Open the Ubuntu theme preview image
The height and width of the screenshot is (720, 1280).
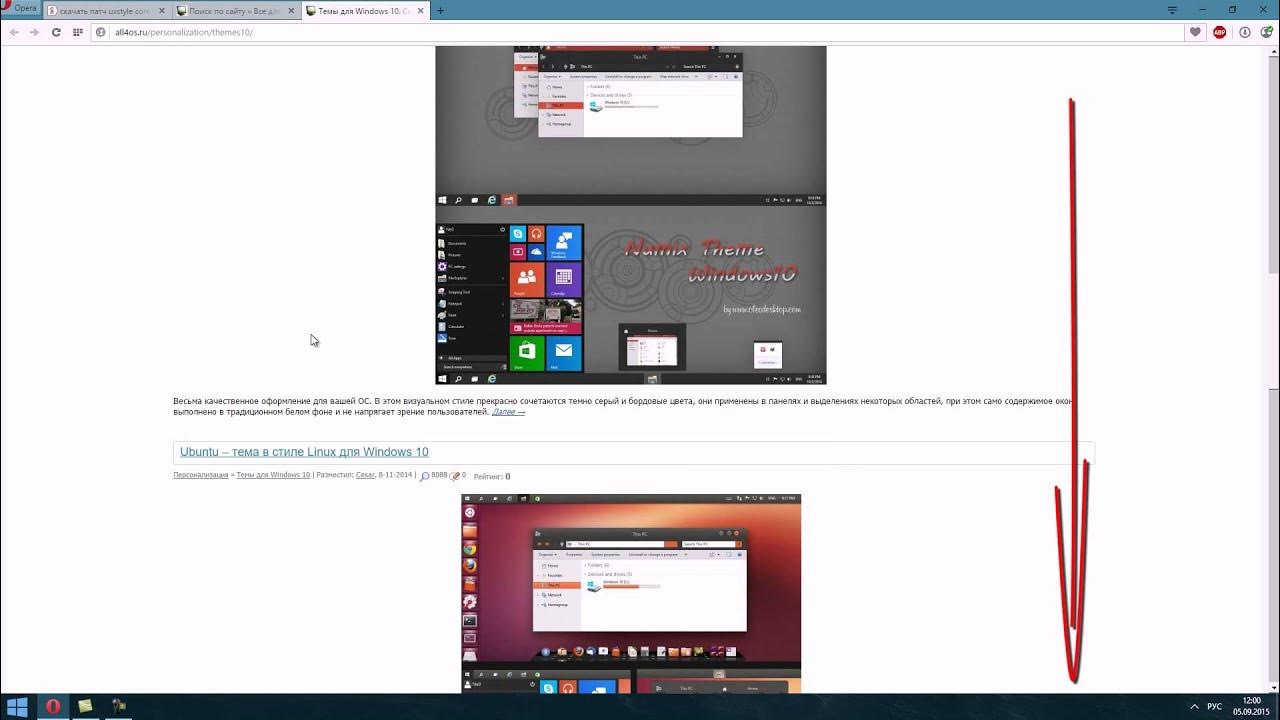[x=631, y=593]
